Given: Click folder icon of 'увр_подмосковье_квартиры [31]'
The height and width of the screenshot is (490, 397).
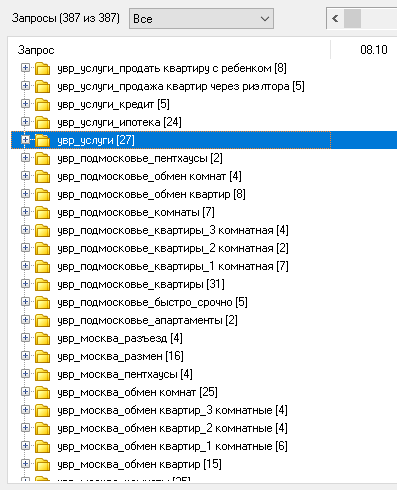Looking at the screenshot, I should click(x=42, y=284).
